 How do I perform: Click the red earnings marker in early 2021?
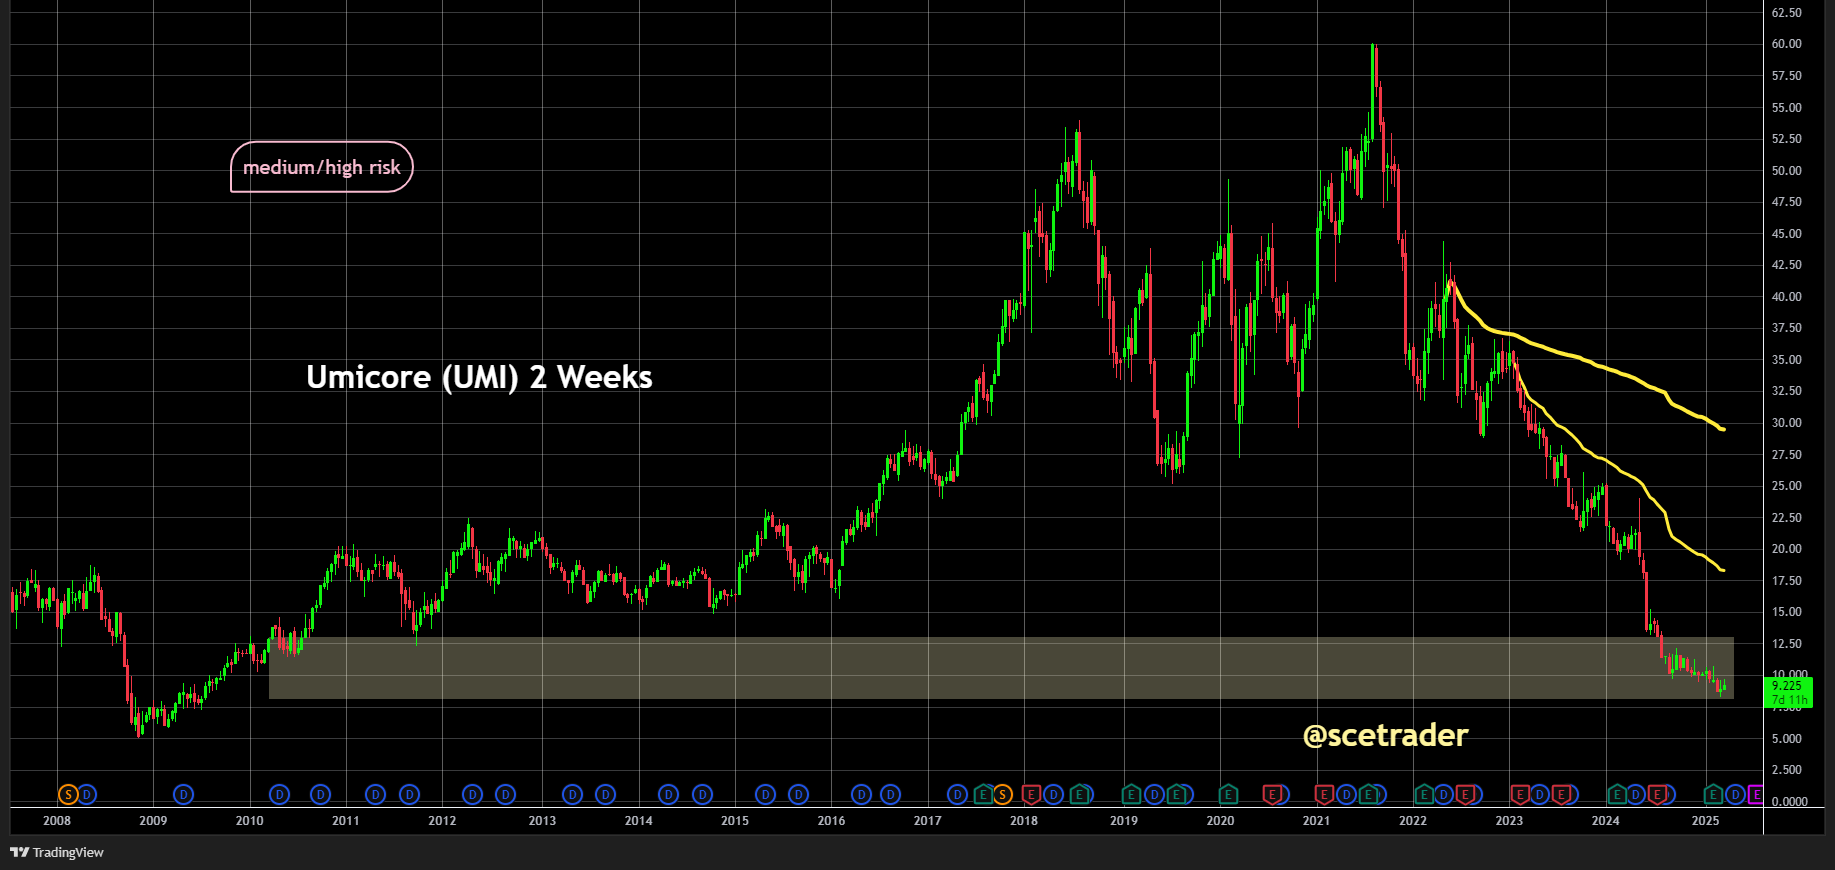point(1324,795)
